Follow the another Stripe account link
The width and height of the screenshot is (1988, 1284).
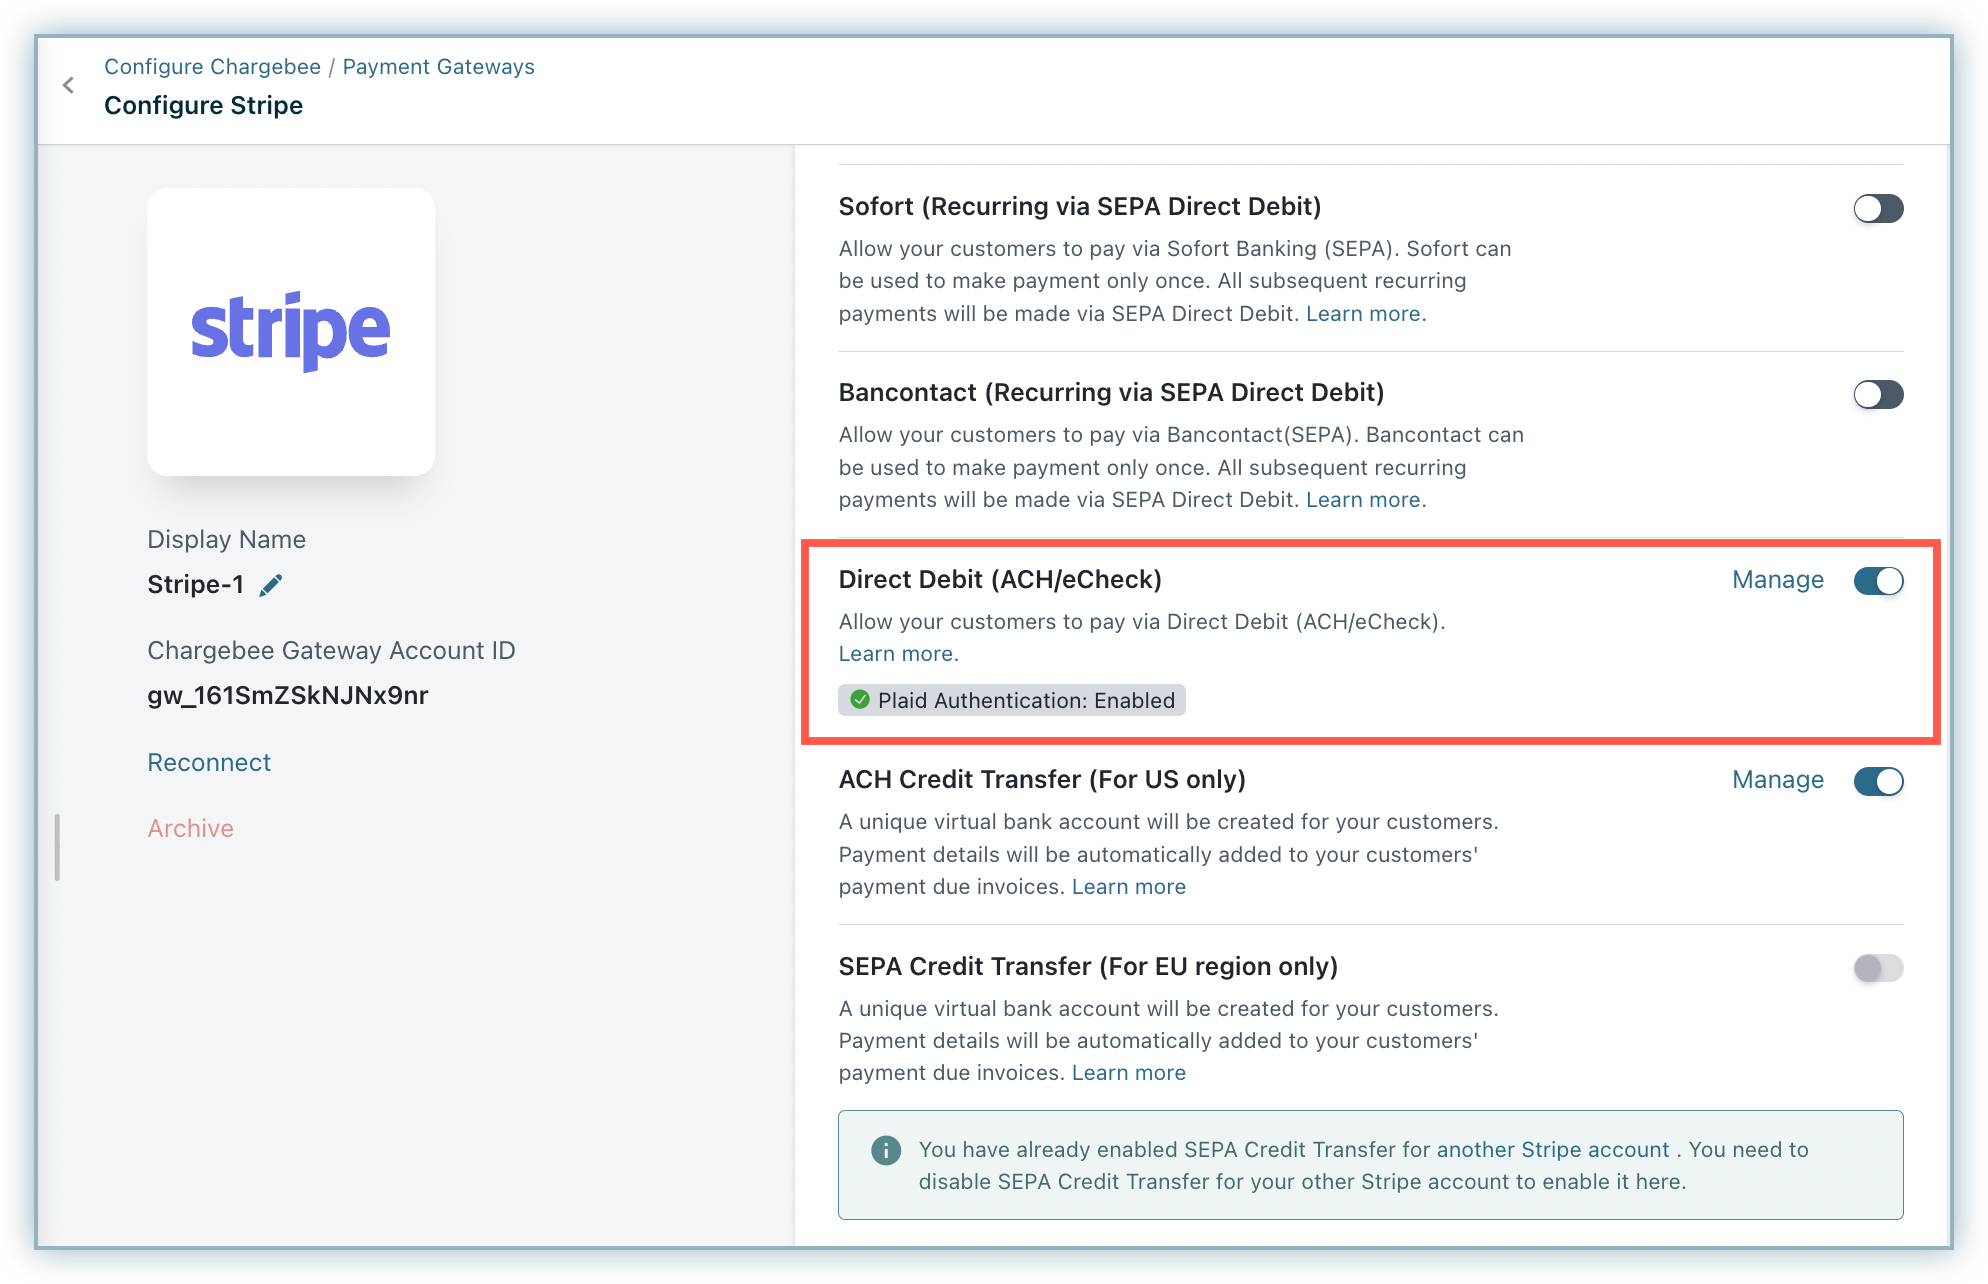1552,1150
